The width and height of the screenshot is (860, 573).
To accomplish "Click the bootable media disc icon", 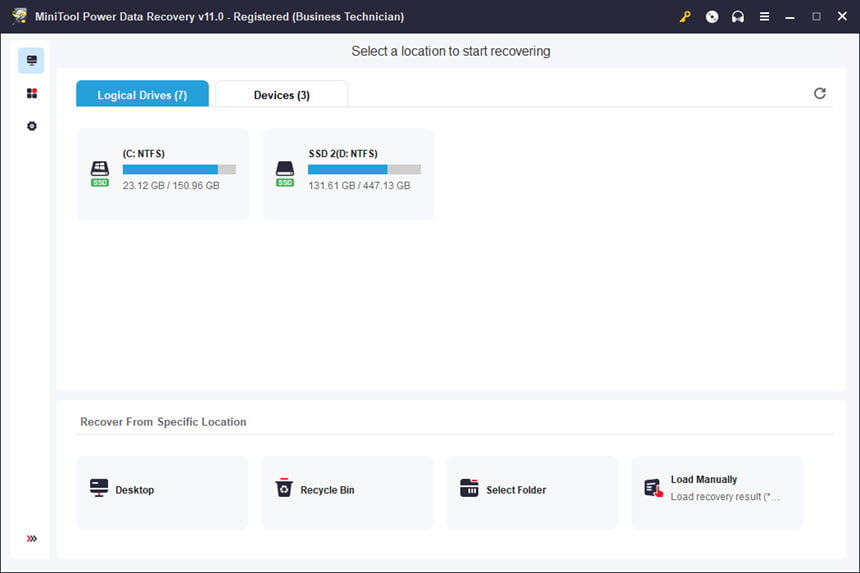I will pyautogui.click(x=712, y=16).
